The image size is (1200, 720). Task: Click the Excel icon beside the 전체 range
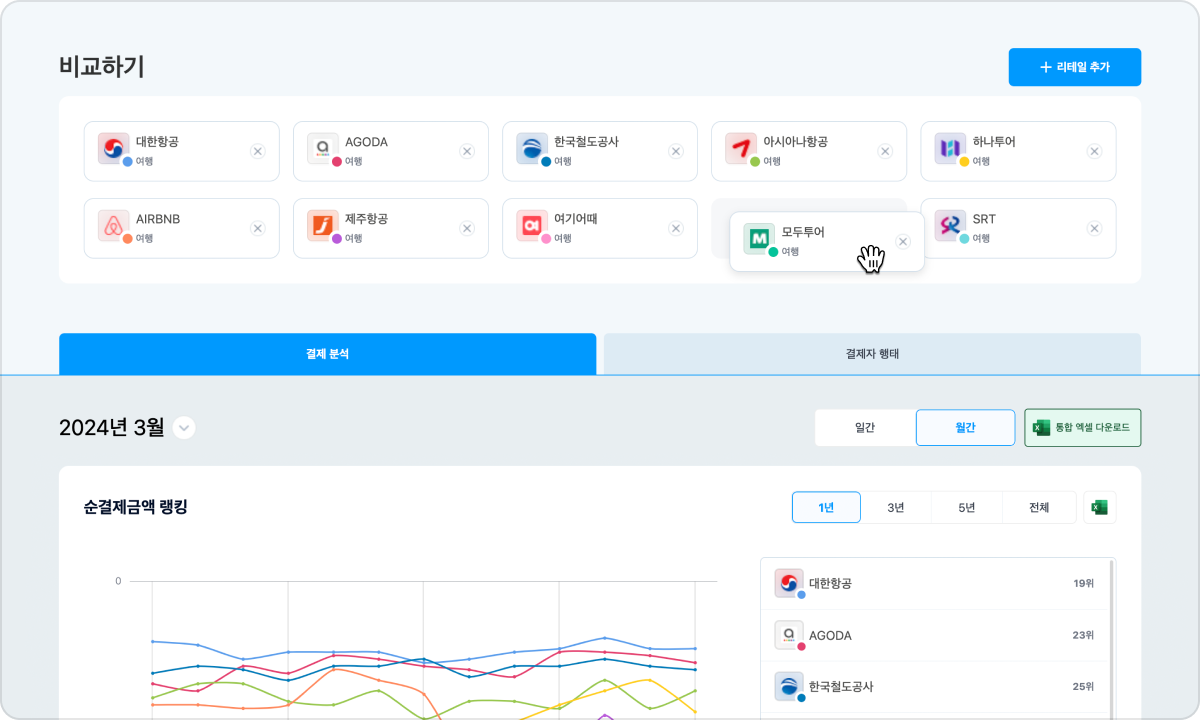point(1099,507)
